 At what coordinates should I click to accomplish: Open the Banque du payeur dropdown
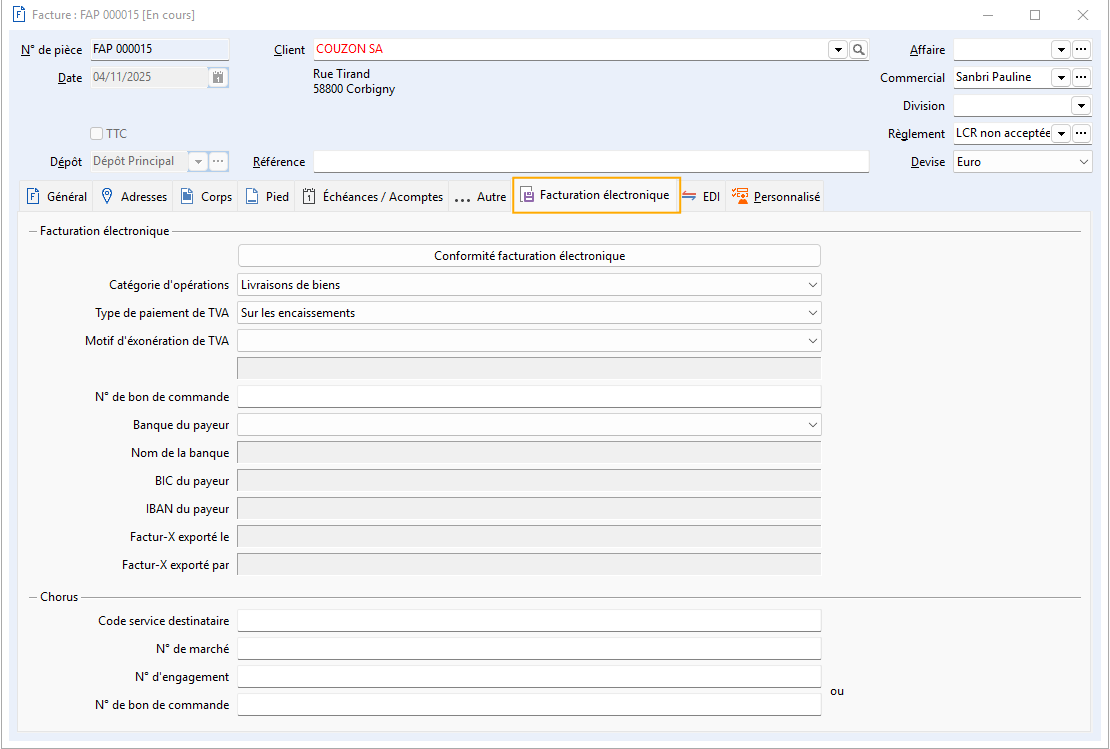click(812, 425)
